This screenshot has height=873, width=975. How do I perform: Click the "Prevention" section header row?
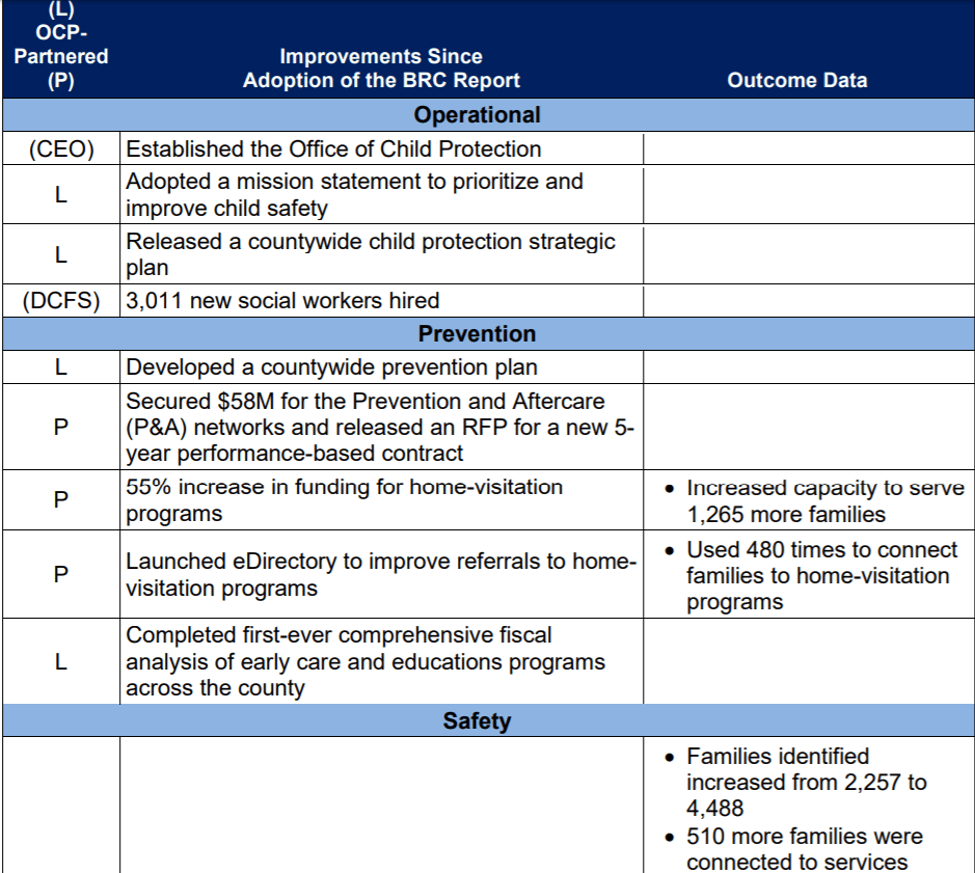point(477,334)
